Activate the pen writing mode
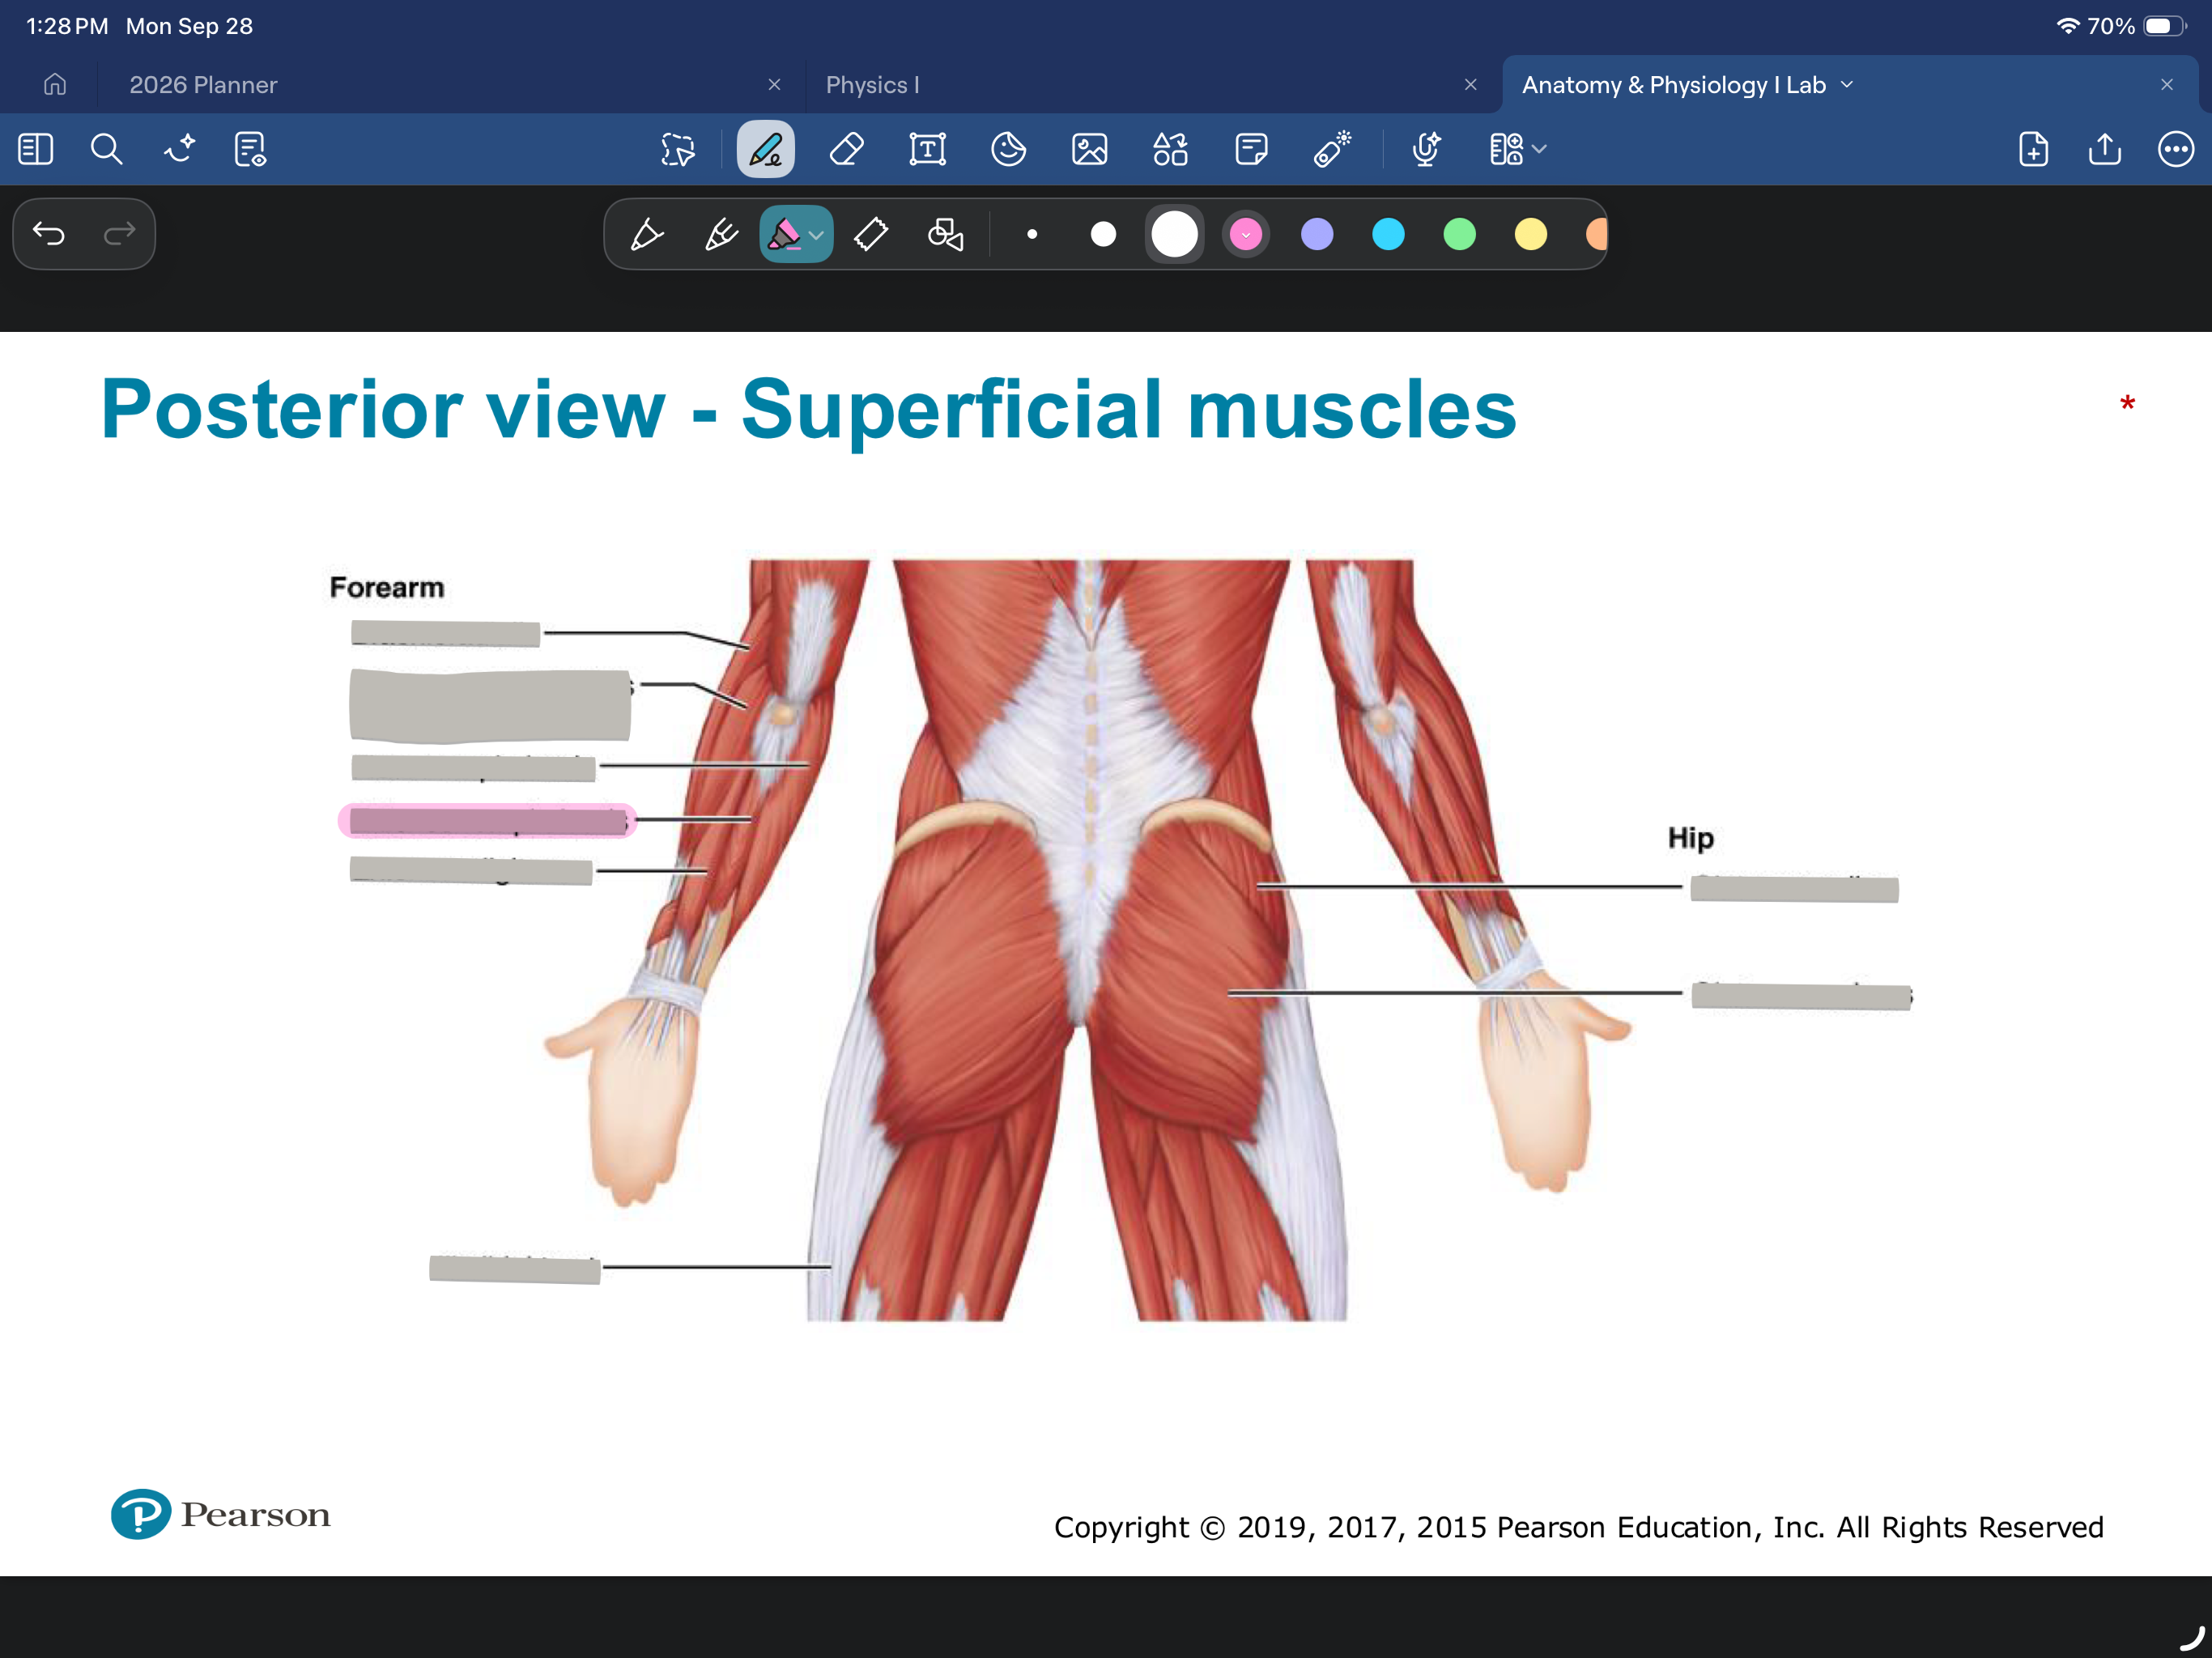2212x1658 pixels. [766, 150]
